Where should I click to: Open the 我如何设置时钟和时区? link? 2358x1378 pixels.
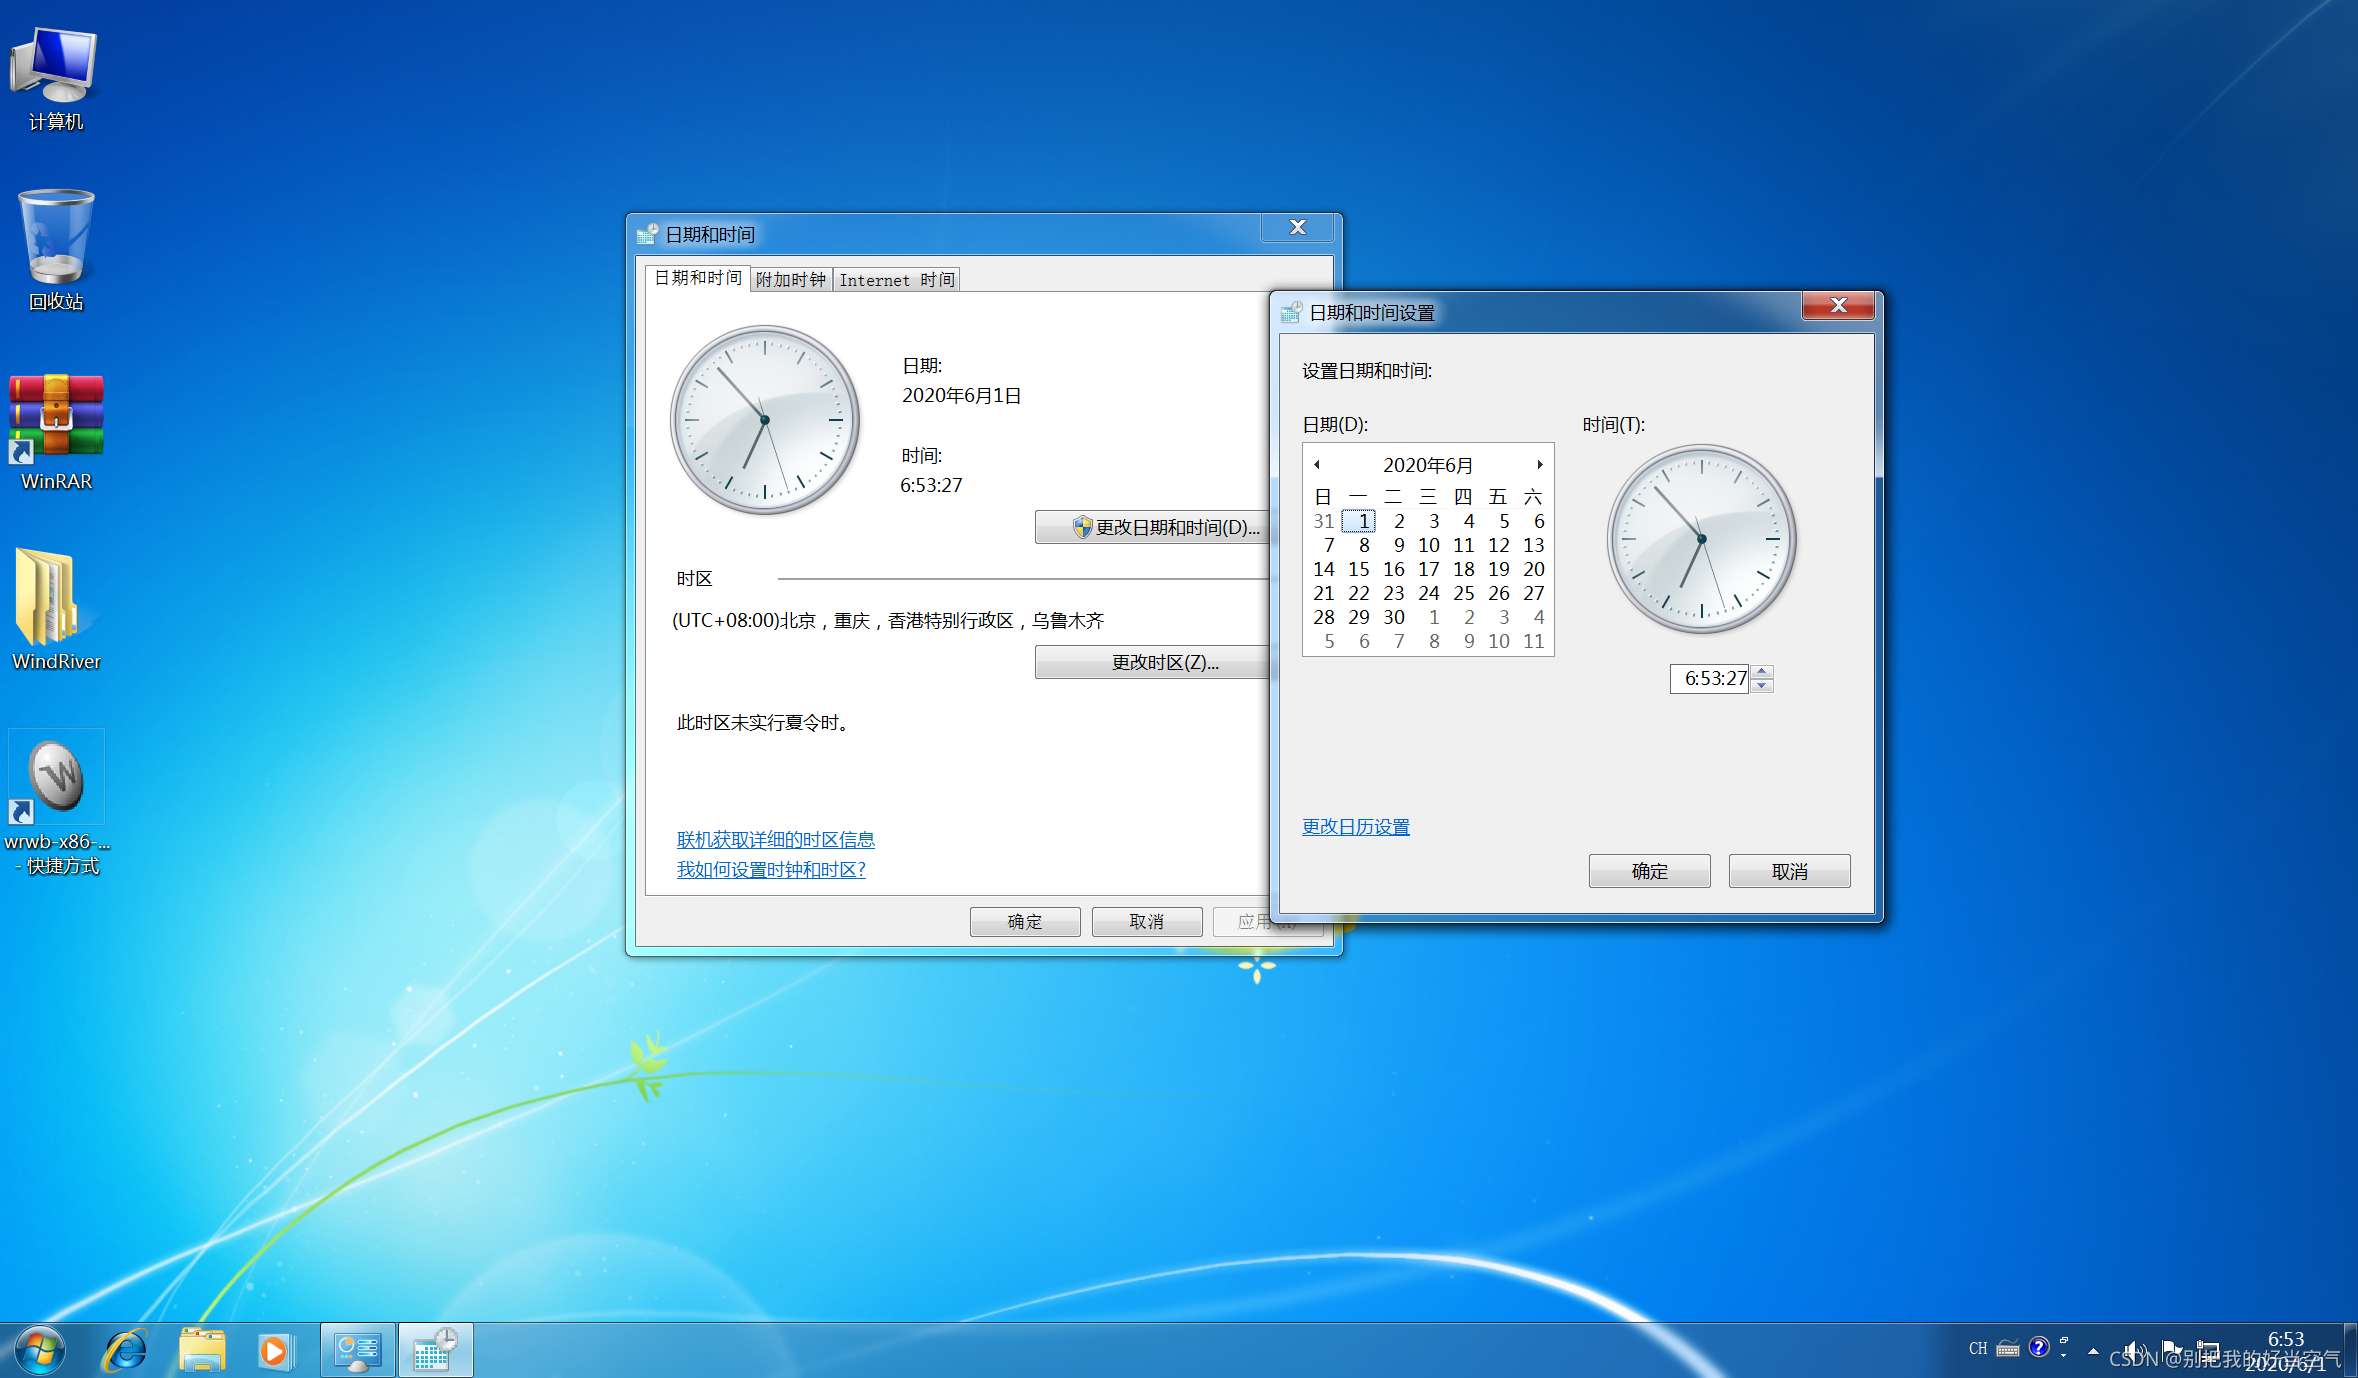coord(771,869)
